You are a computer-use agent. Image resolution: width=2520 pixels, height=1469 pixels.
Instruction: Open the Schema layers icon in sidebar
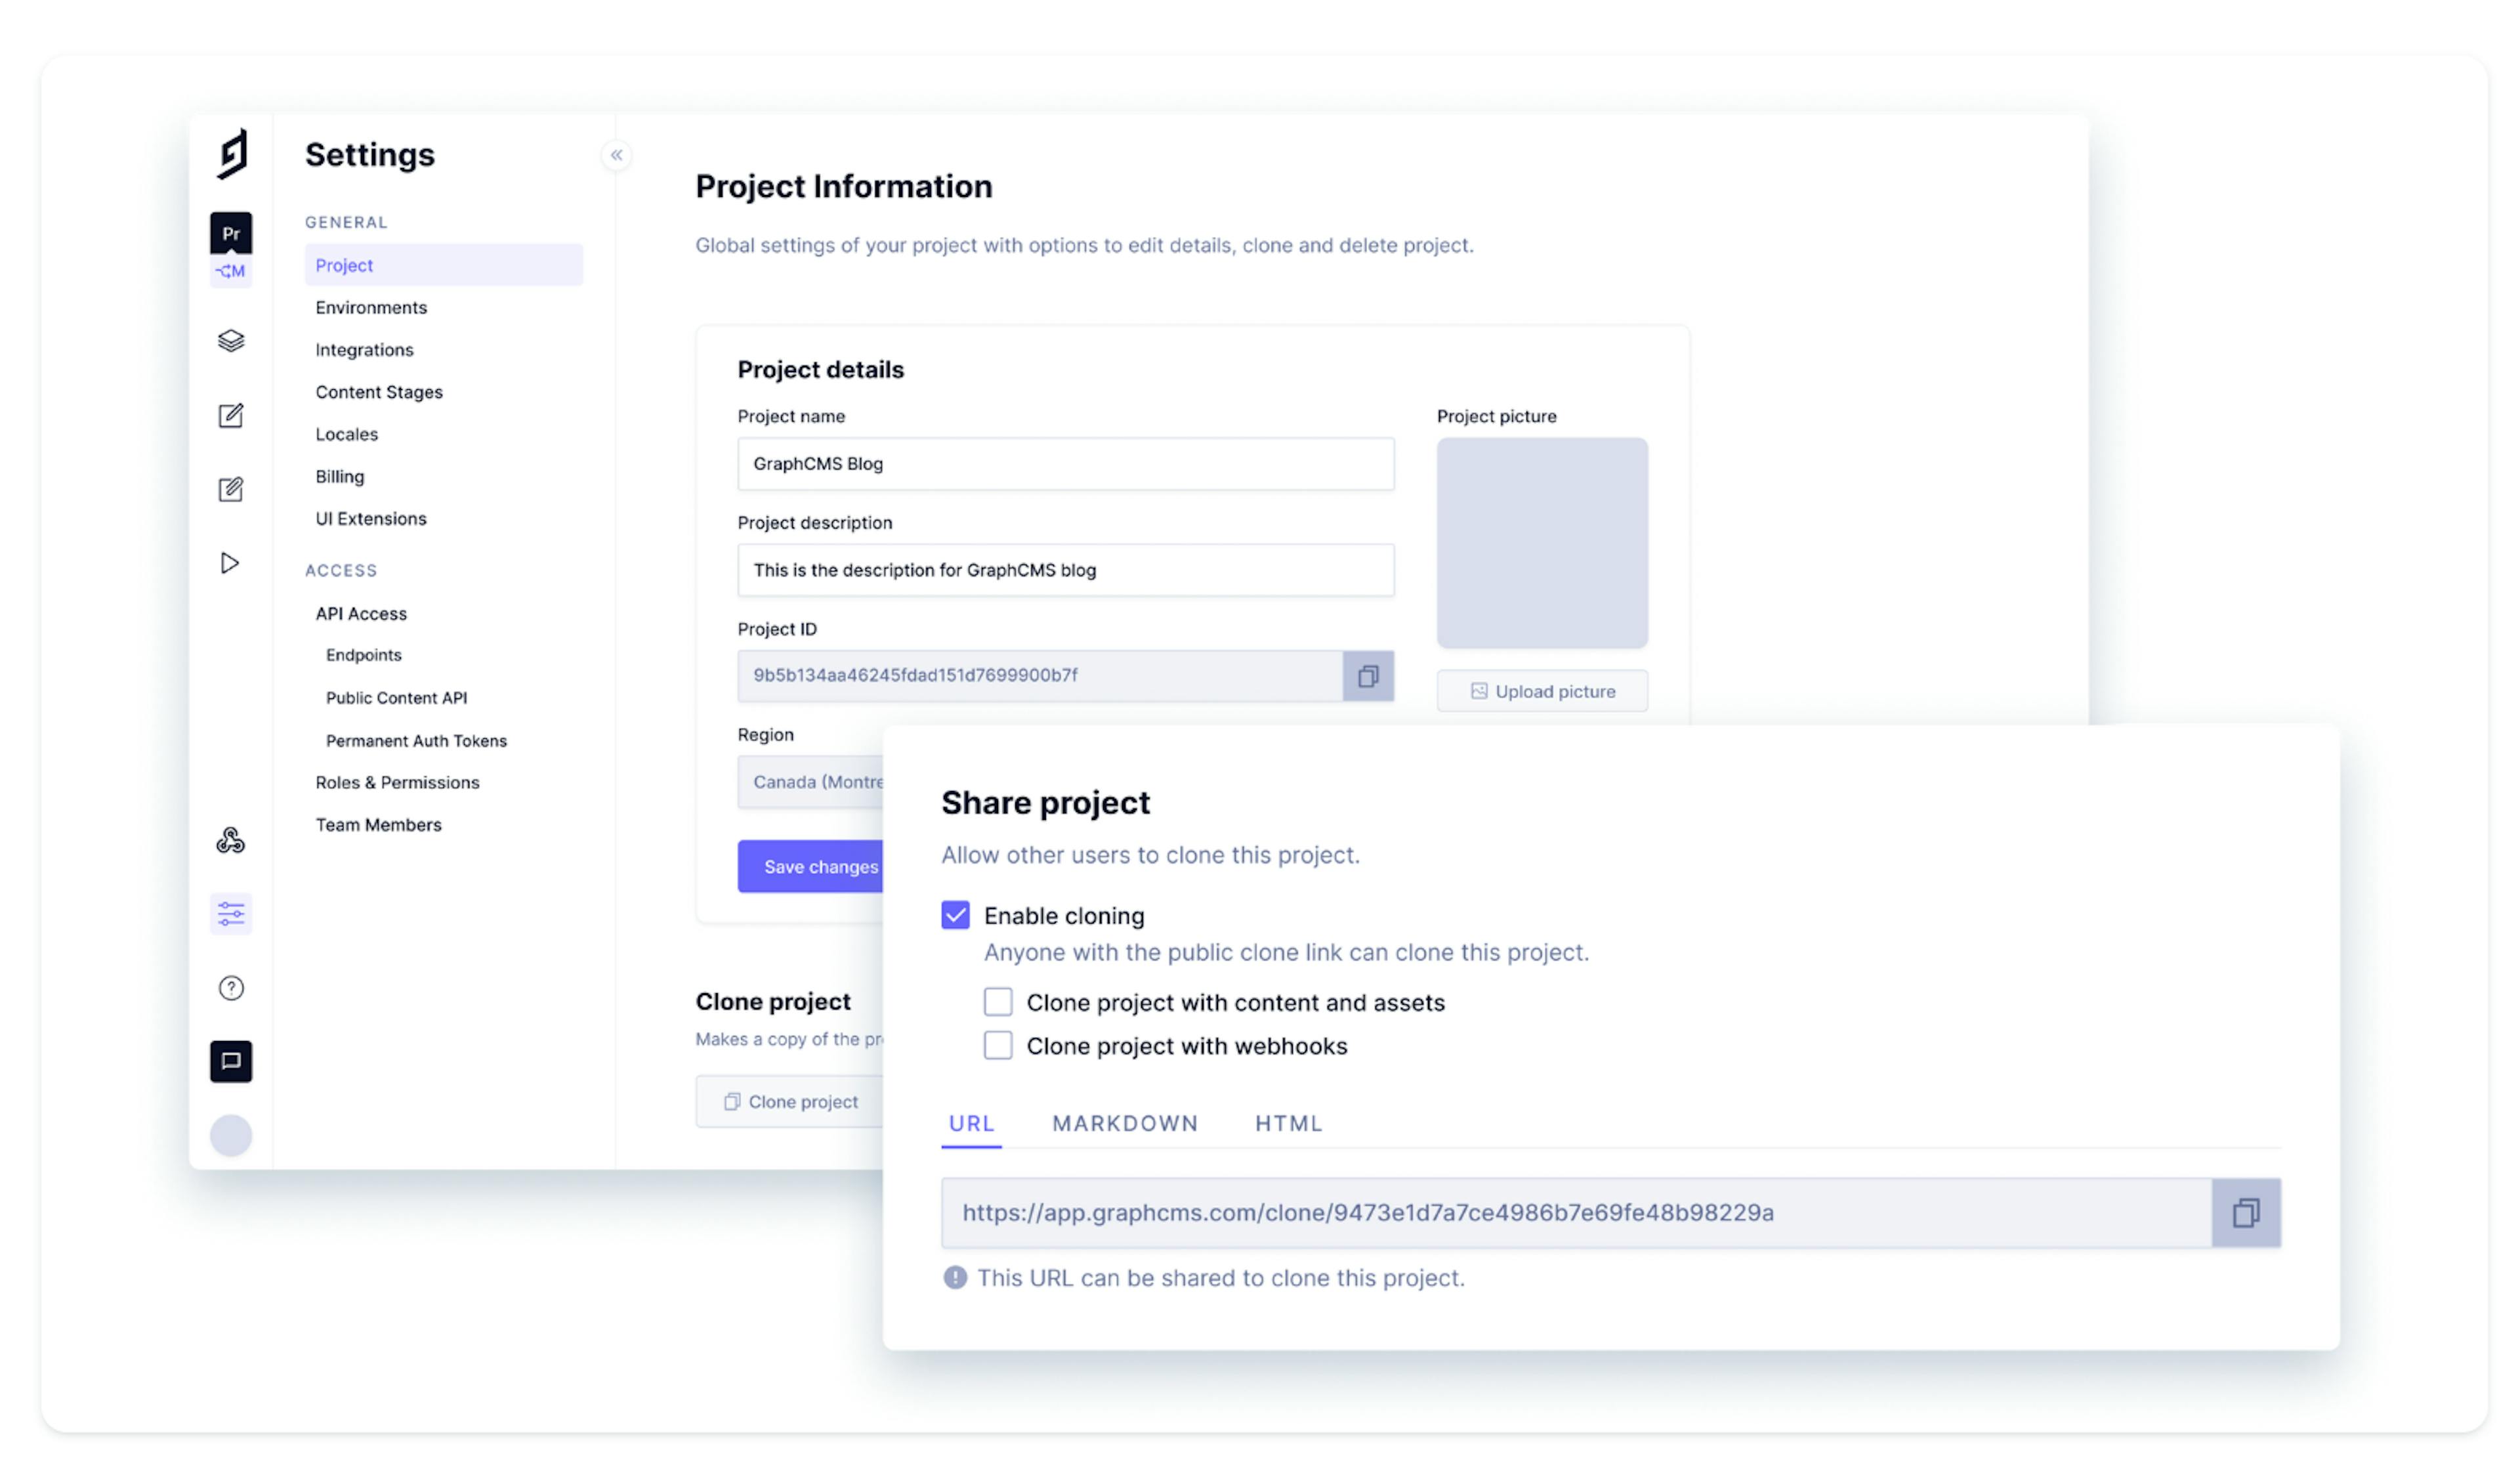click(x=231, y=341)
